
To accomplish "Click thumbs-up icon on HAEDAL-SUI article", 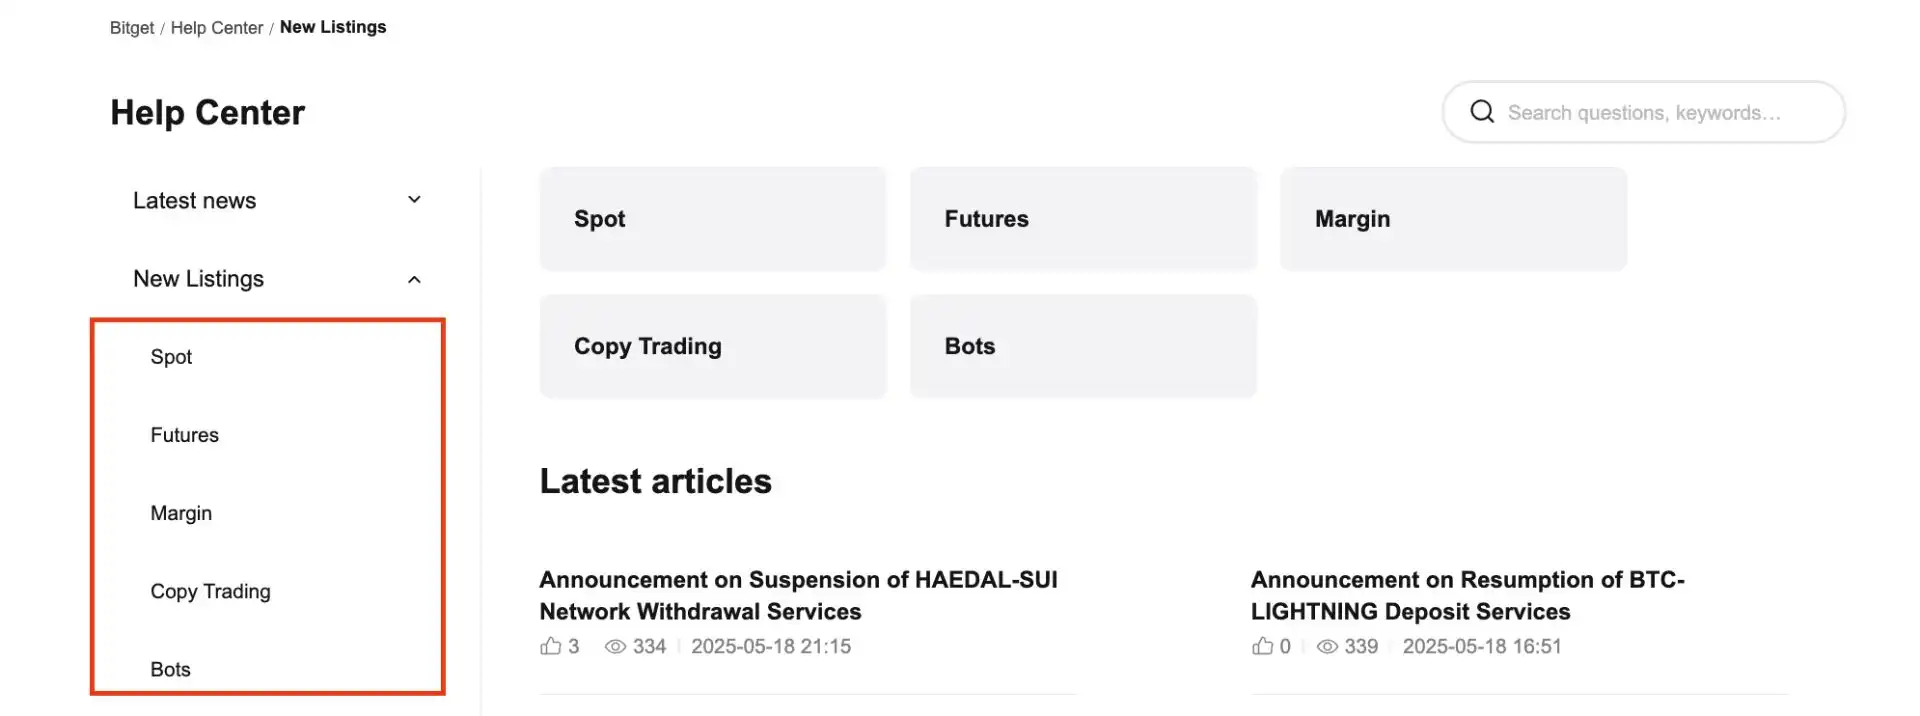I will [550, 647].
